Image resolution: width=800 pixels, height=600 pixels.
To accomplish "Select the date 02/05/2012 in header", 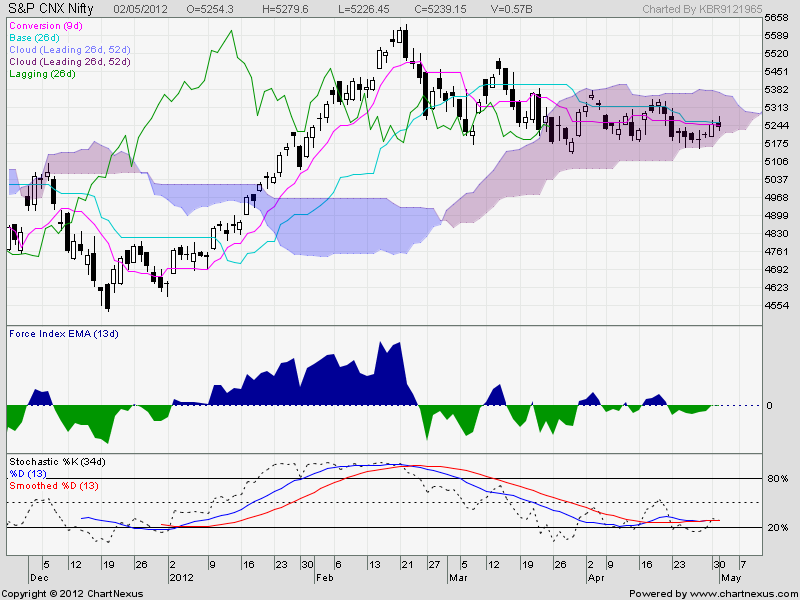I will (139, 9).
